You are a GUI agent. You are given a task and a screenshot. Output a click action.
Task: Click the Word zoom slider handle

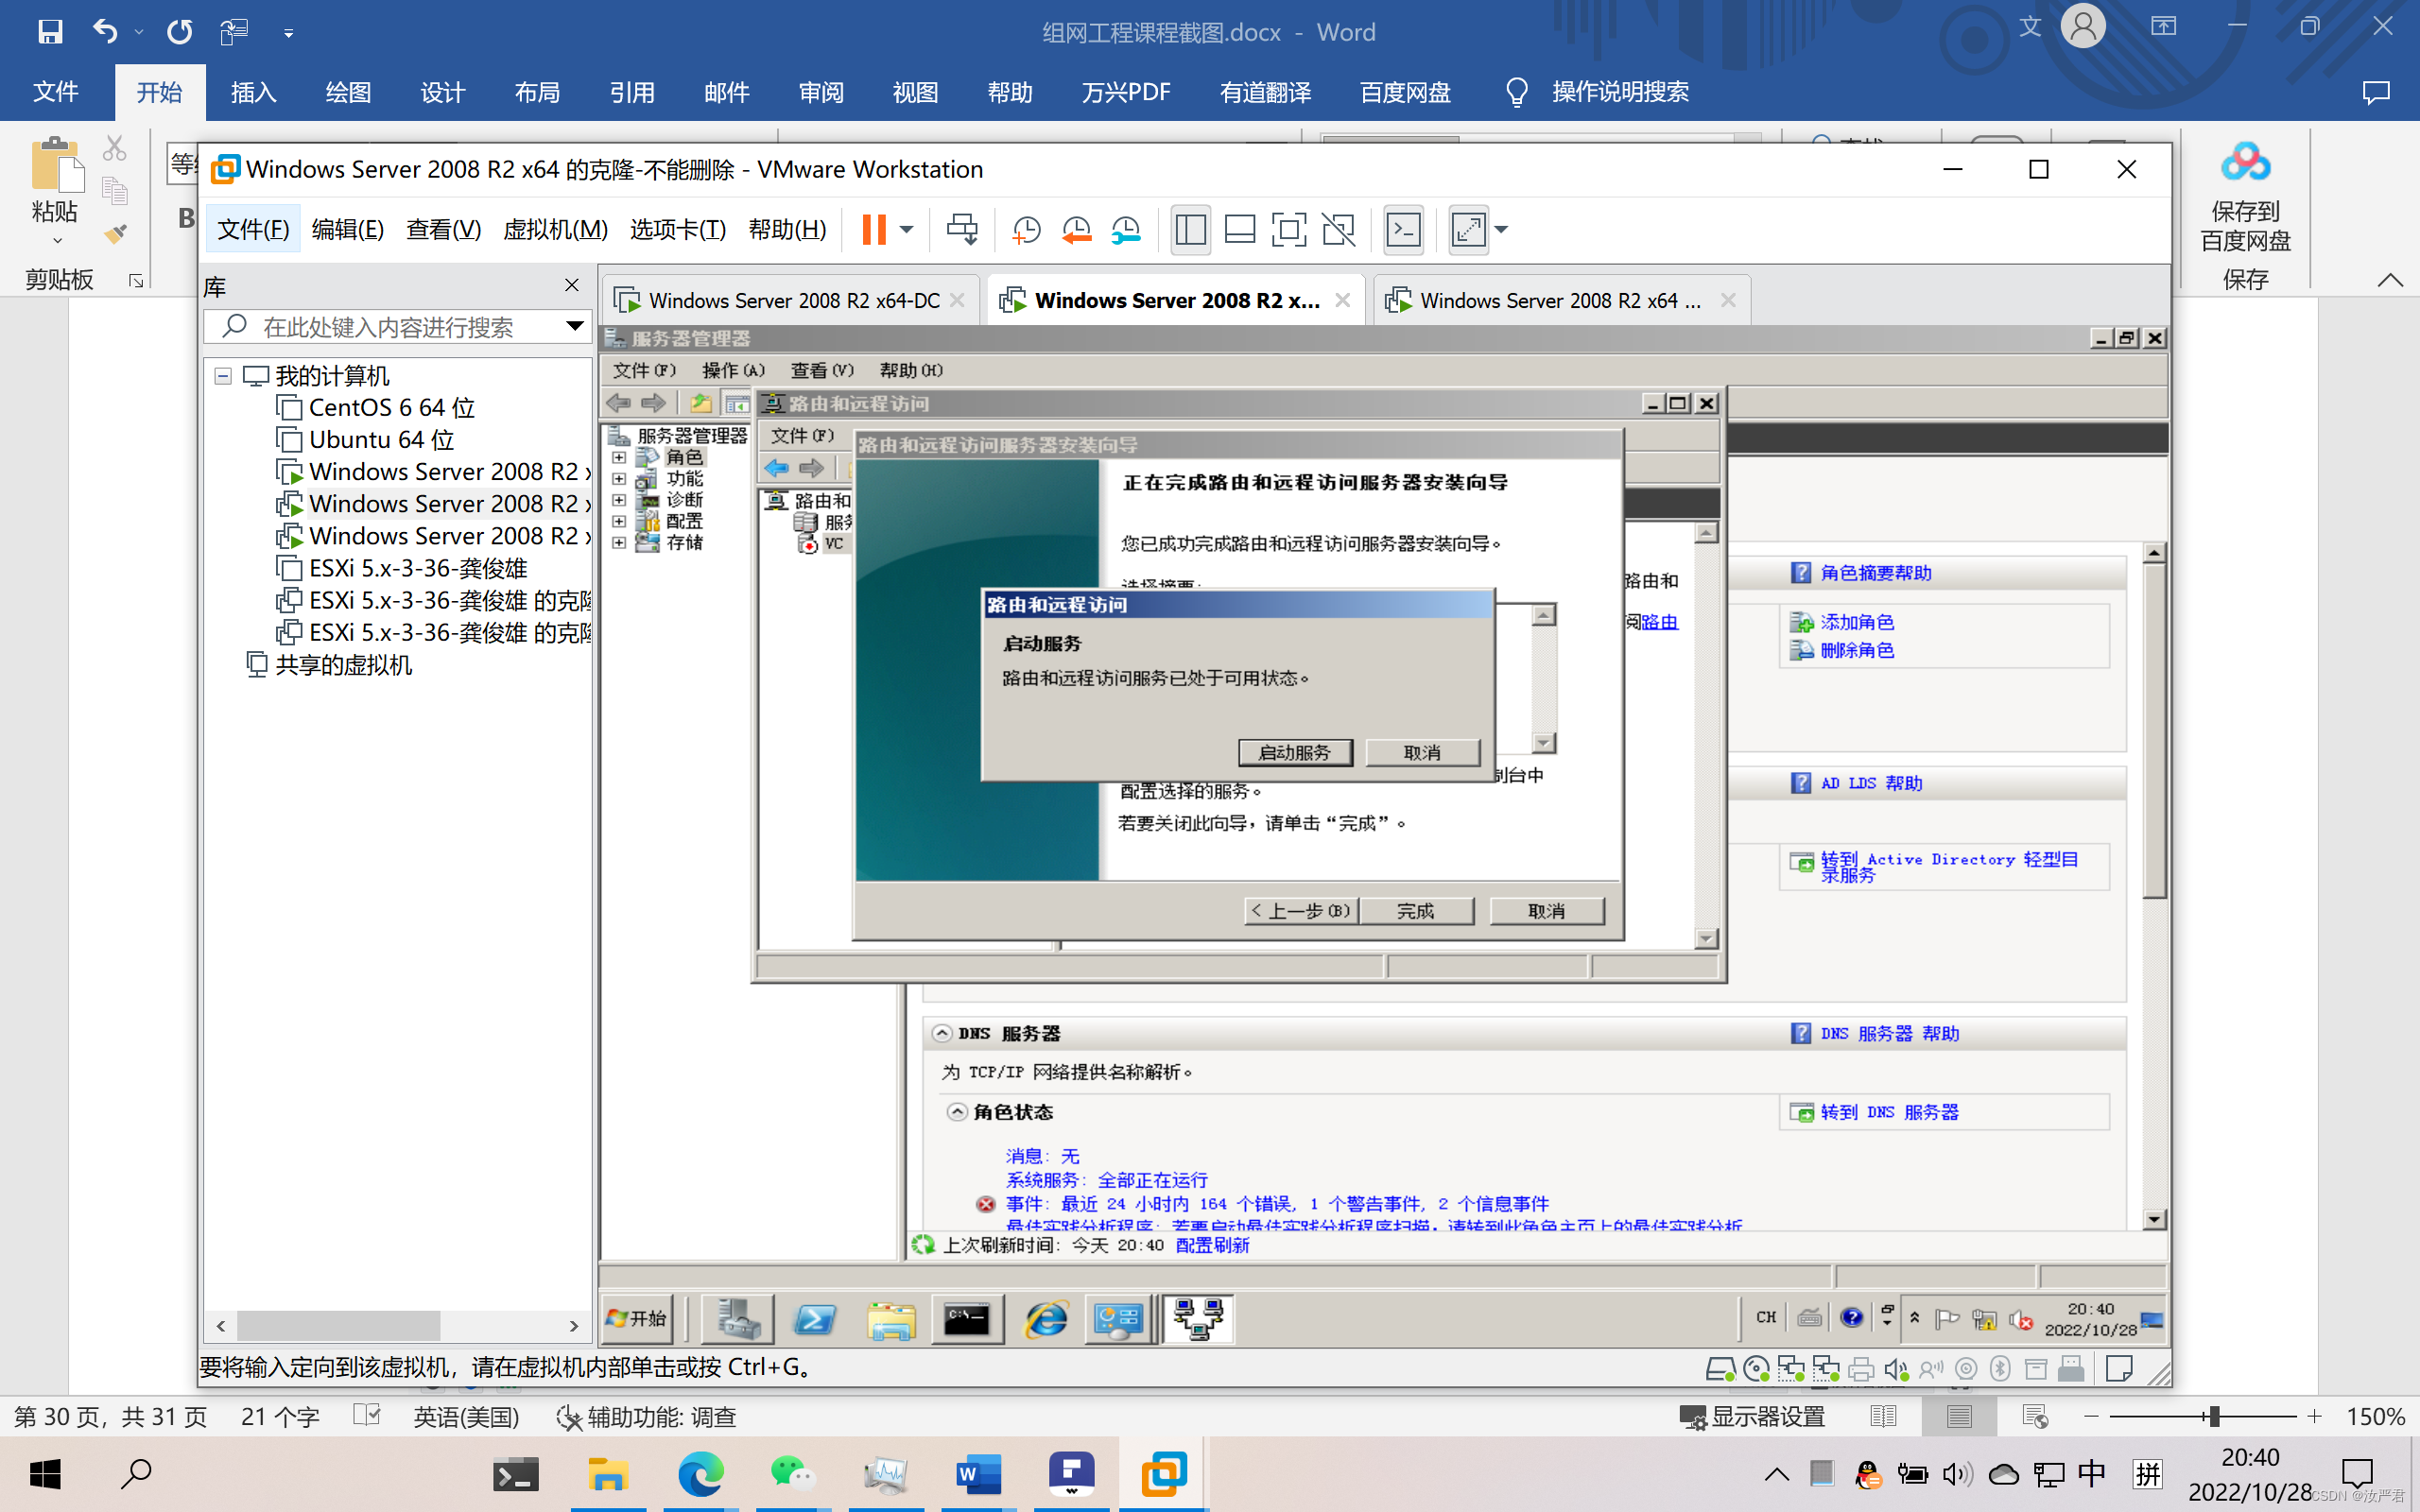click(2214, 1416)
